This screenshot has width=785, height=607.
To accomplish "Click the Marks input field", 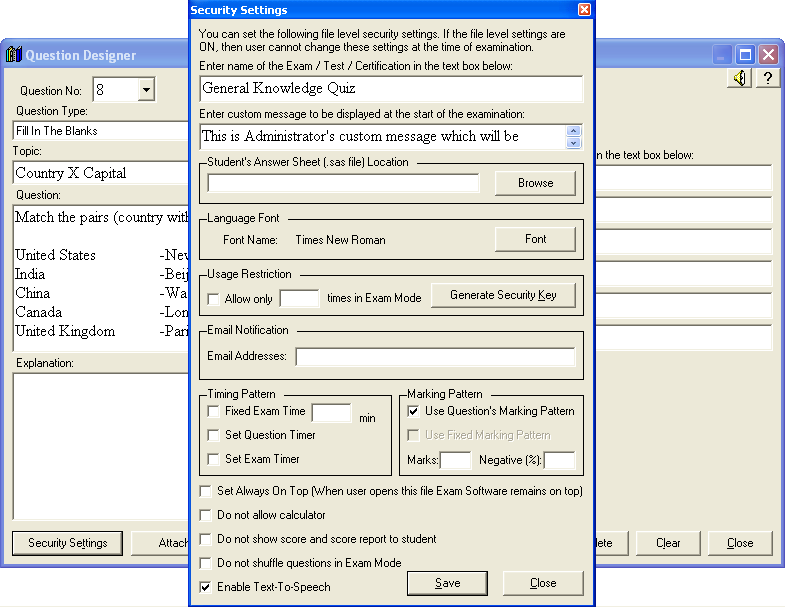I will coord(455,460).
